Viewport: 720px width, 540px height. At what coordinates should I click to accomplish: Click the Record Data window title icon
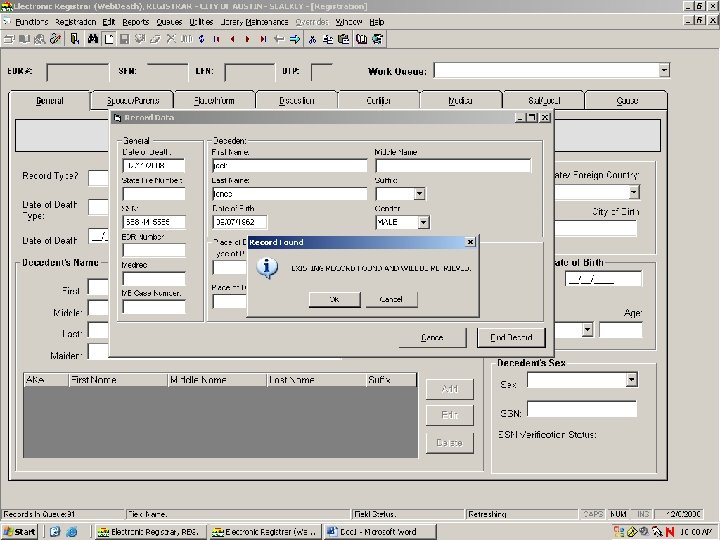click(x=117, y=118)
